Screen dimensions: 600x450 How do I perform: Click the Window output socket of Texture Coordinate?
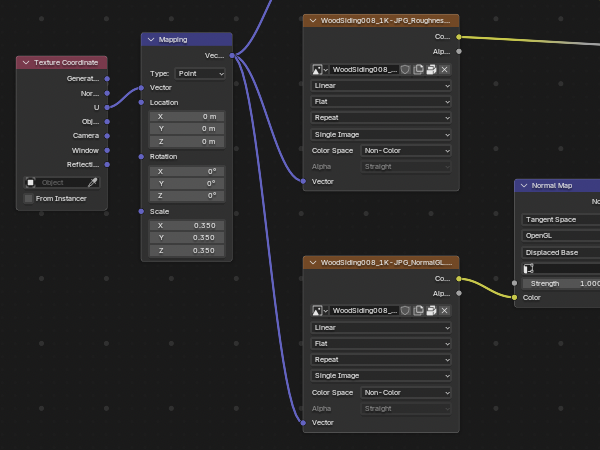coord(107,150)
